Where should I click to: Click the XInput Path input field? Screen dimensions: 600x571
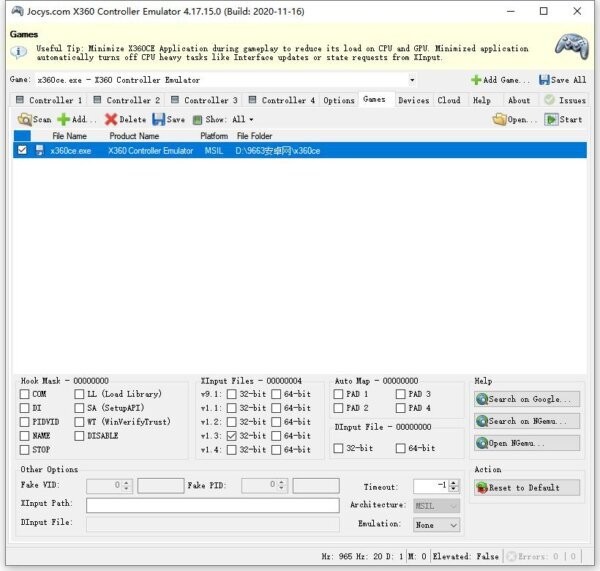pyautogui.click(x=213, y=505)
